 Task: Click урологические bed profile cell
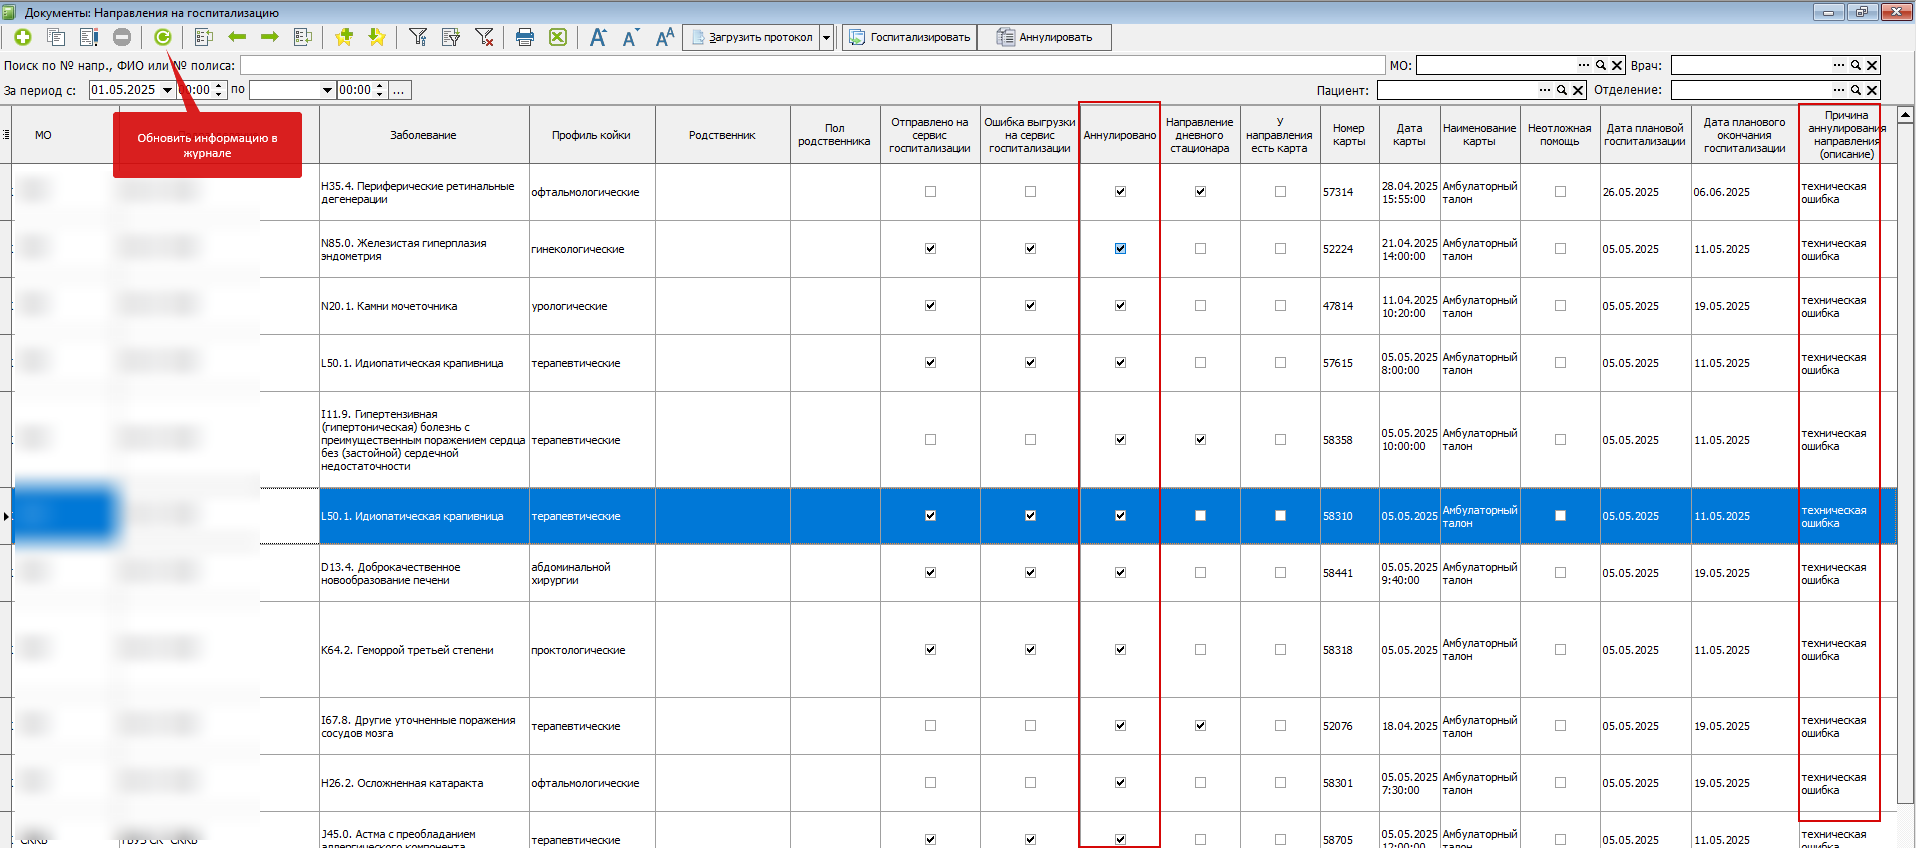(592, 306)
